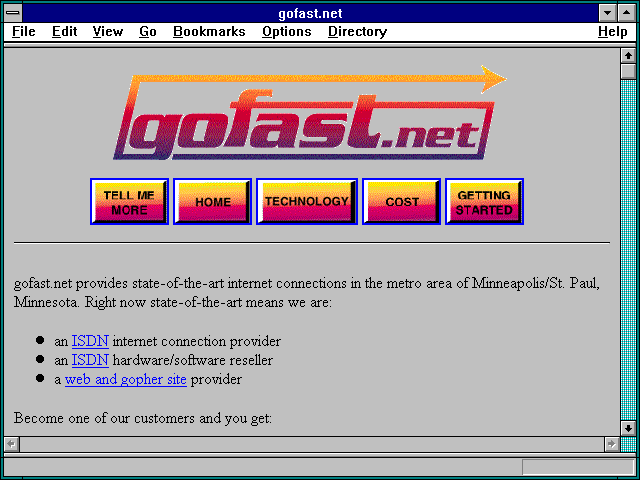
Task: Click the text 'Become one of our customers and you get:'
Action: click(x=142, y=418)
